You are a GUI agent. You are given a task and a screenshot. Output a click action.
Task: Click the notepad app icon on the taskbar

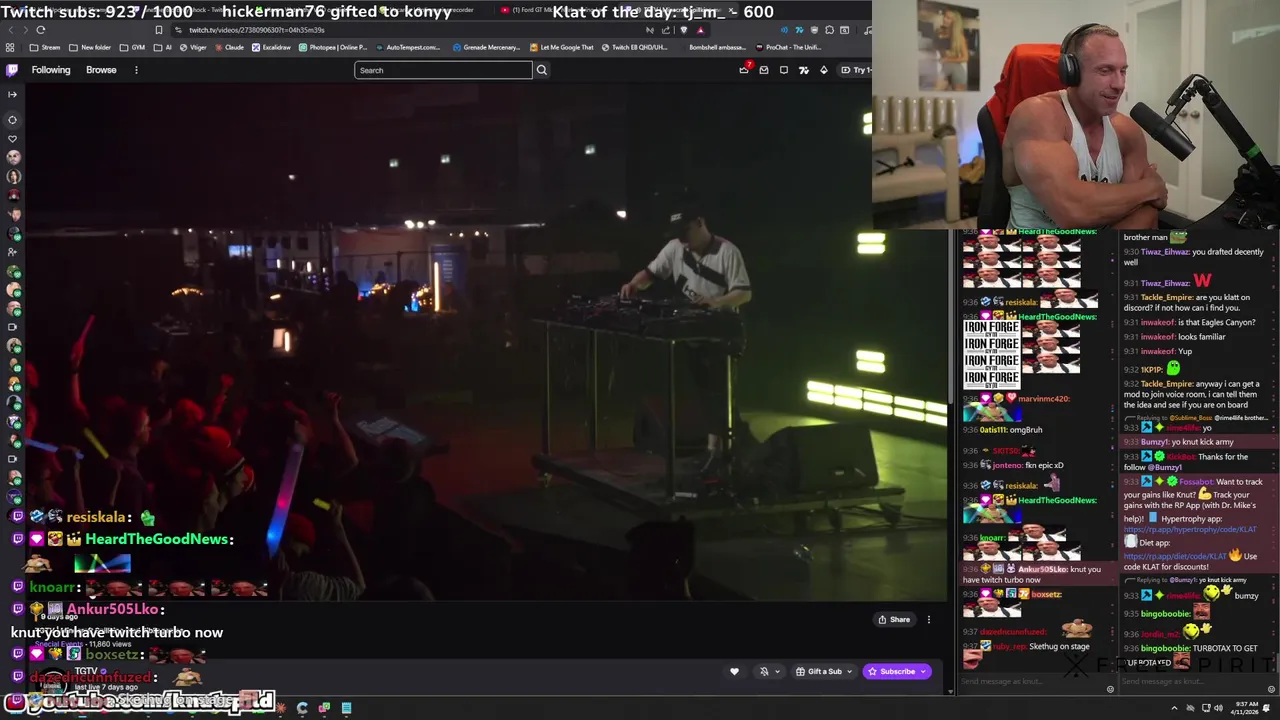346,708
